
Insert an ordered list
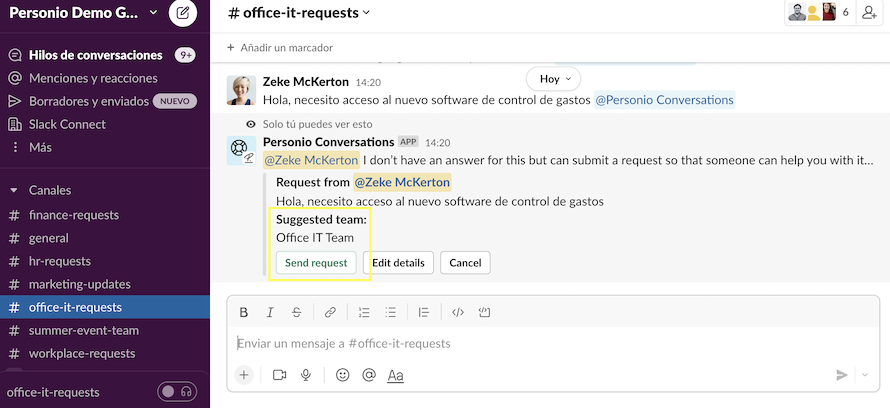[364, 312]
